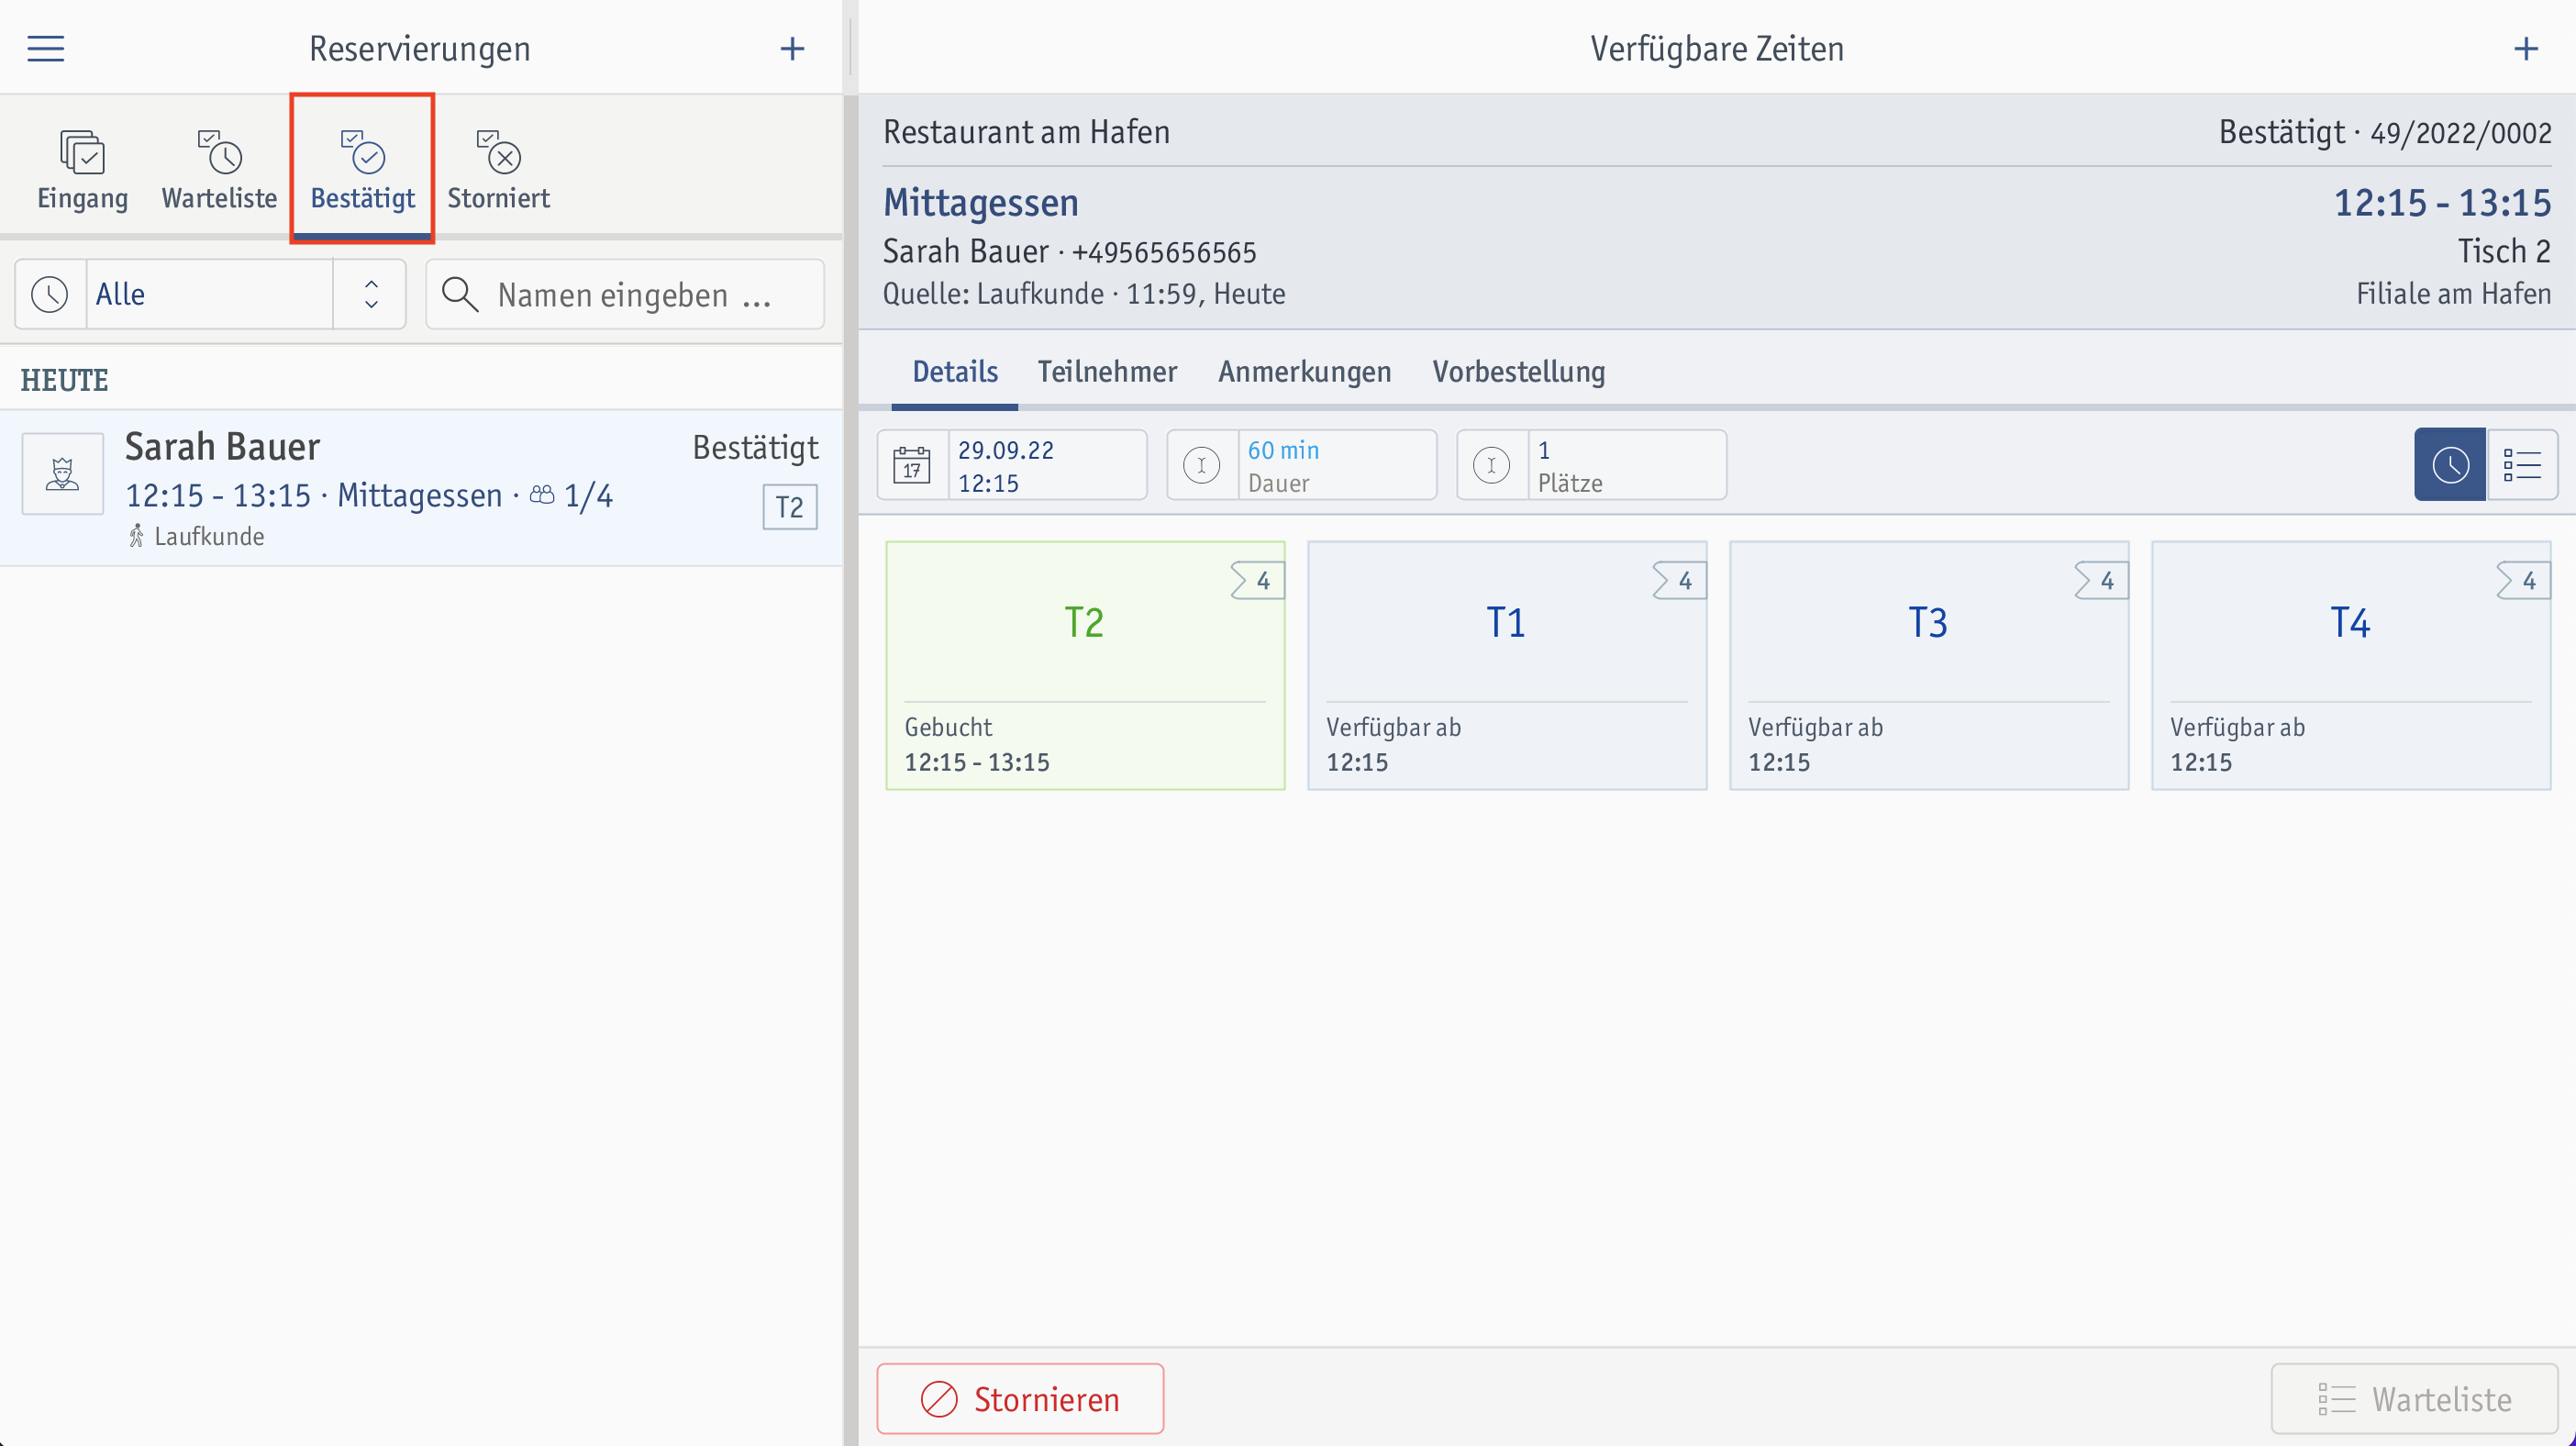Switch to the Warteliste tab
Viewport: 2576px width, 1446px height.
tap(219, 168)
